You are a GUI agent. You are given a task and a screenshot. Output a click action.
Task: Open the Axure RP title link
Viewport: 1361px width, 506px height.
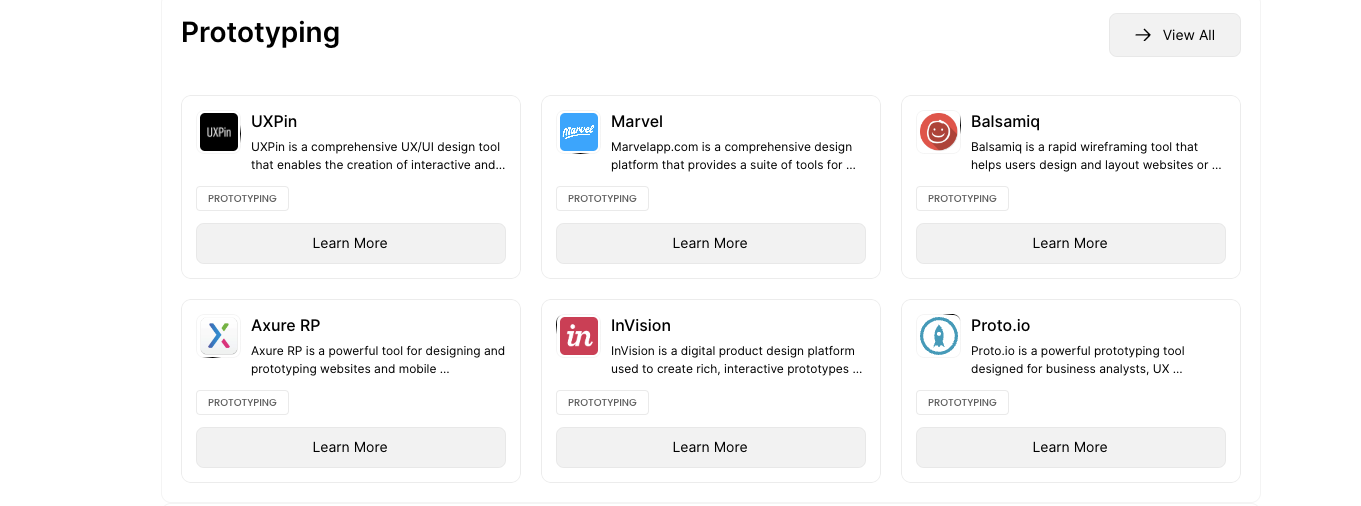(x=286, y=326)
